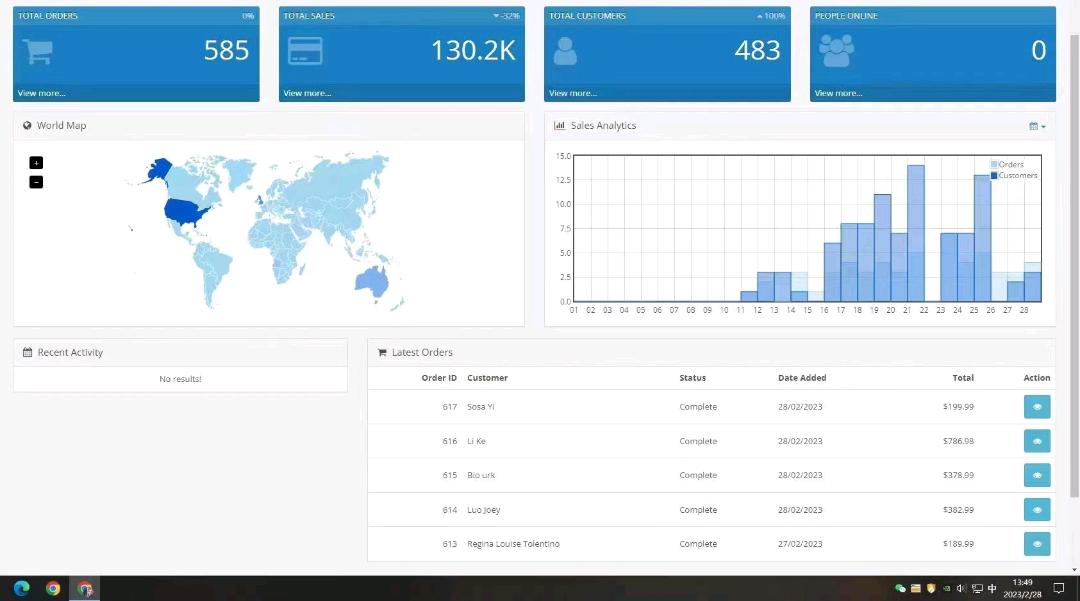Image resolution: width=1080 pixels, height=601 pixels.
Task: View order 616 from Li Ke
Action: coord(1036,441)
